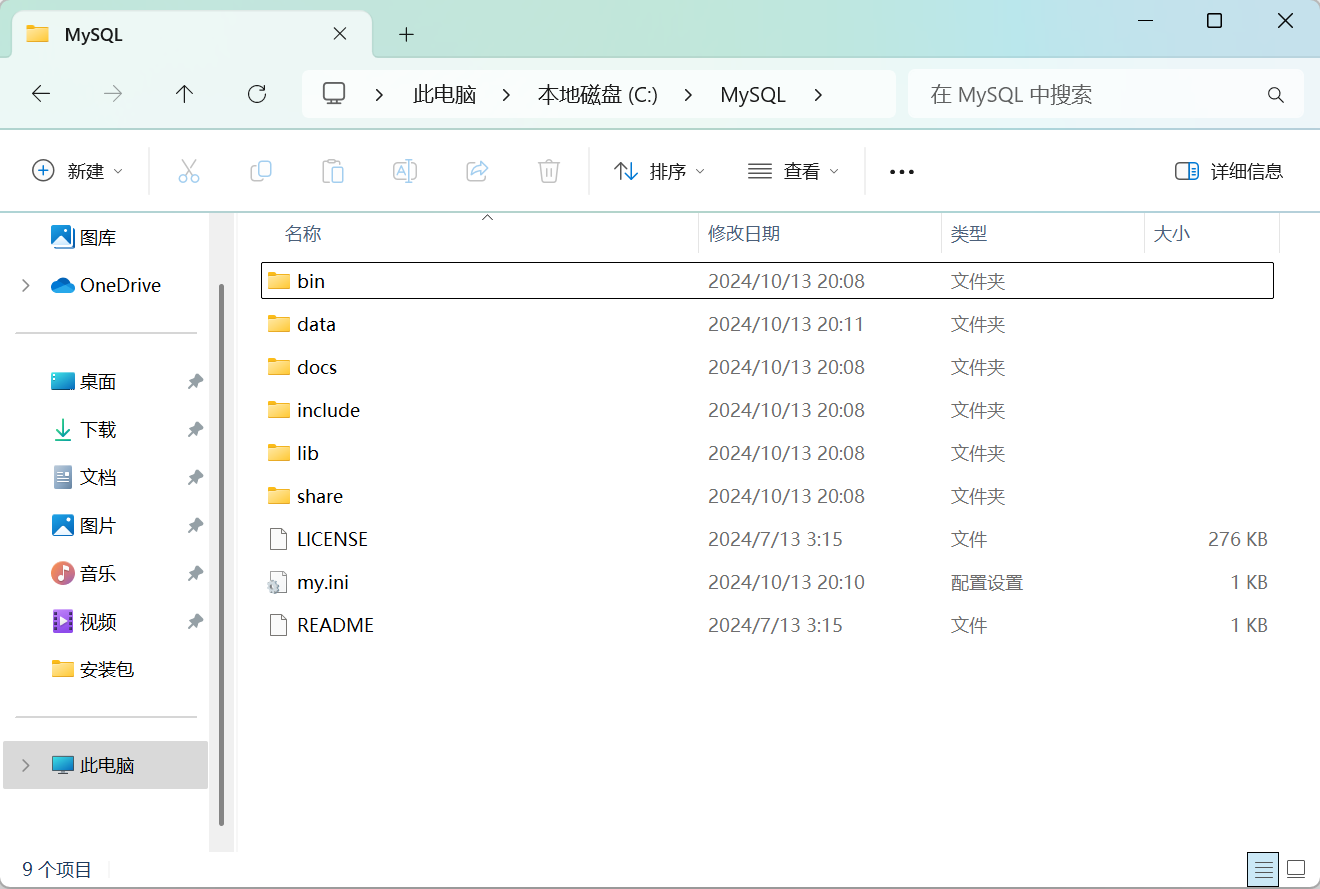1320x889 pixels.
Task: Click the Rename icon in toolbar
Action: (x=405, y=171)
